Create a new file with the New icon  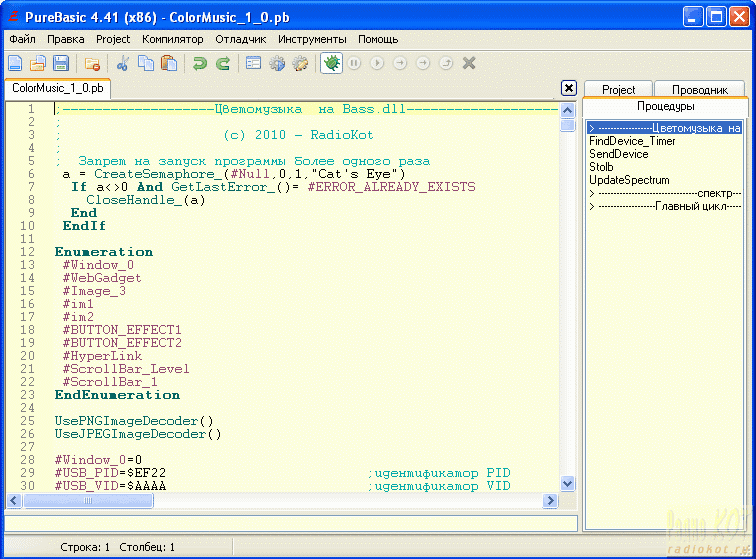[15, 63]
